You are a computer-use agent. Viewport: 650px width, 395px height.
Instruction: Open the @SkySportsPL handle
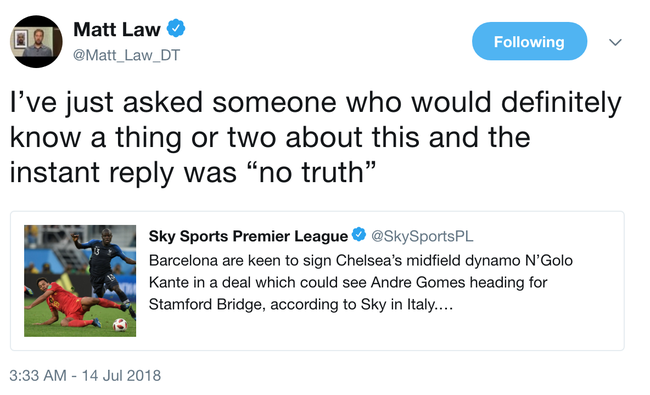422,236
